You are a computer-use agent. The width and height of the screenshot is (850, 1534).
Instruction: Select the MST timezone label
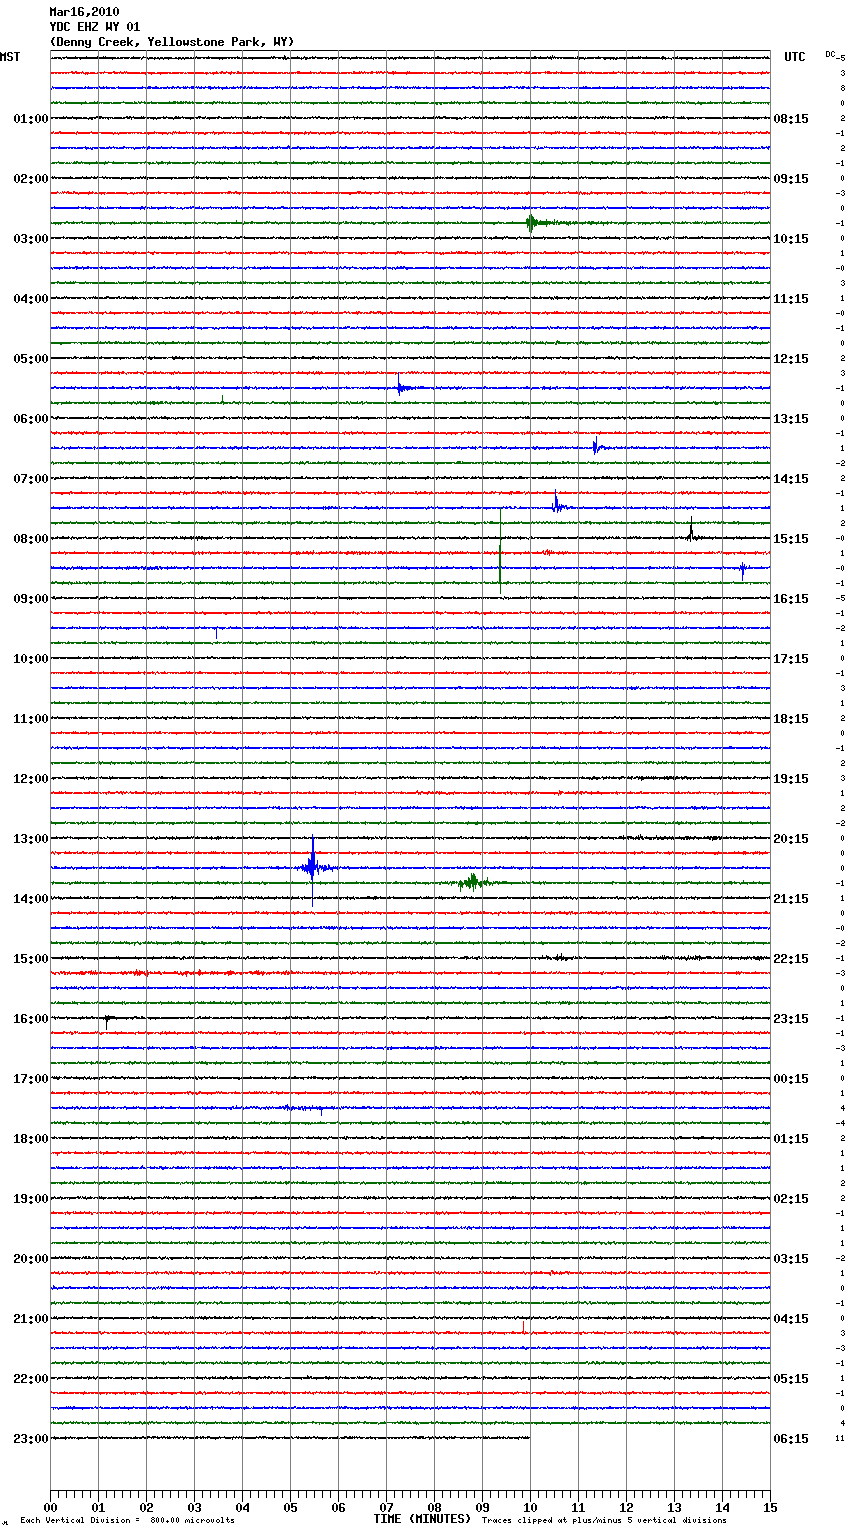10,57
